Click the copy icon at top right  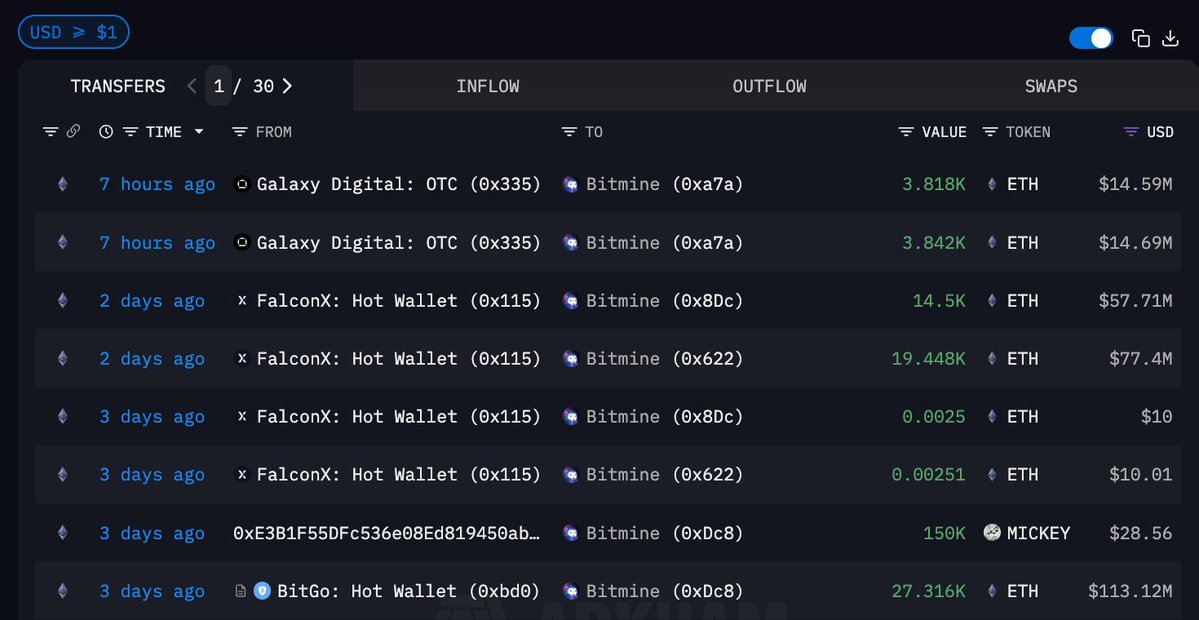pyautogui.click(x=1140, y=38)
